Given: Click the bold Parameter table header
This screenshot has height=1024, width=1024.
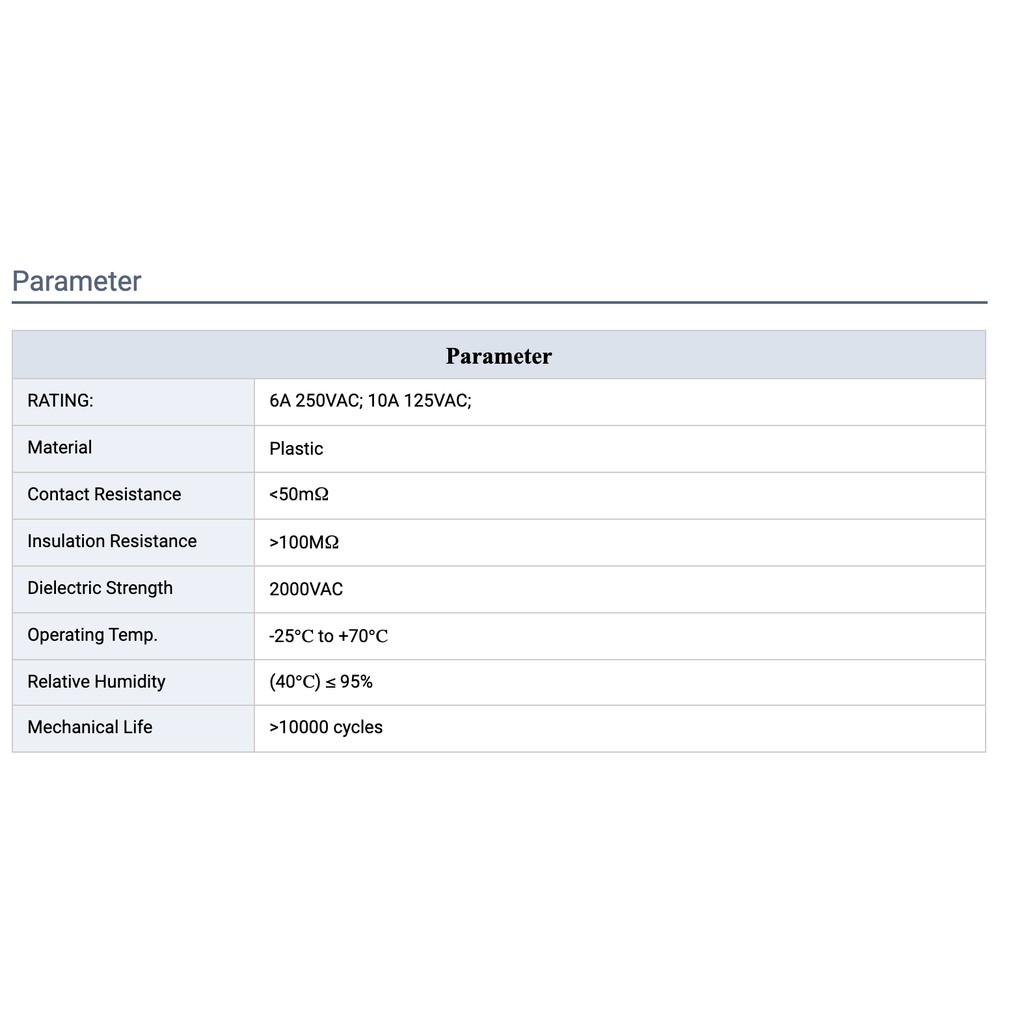Looking at the screenshot, I should pos(498,356).
